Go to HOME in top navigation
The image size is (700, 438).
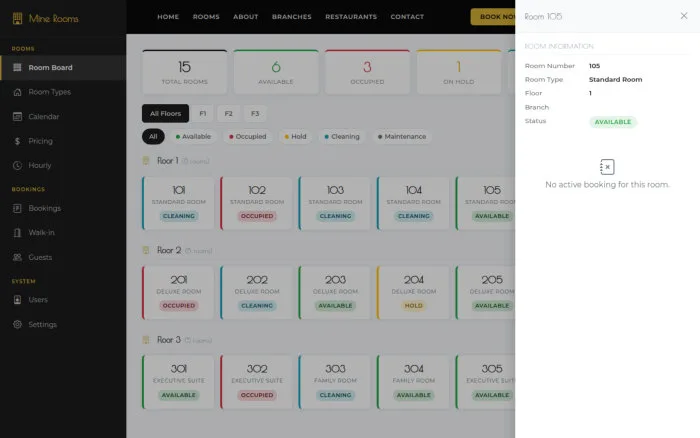point(168,17)
